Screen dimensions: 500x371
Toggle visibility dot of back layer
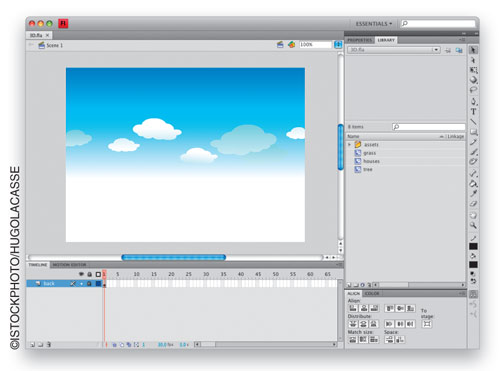81,284
